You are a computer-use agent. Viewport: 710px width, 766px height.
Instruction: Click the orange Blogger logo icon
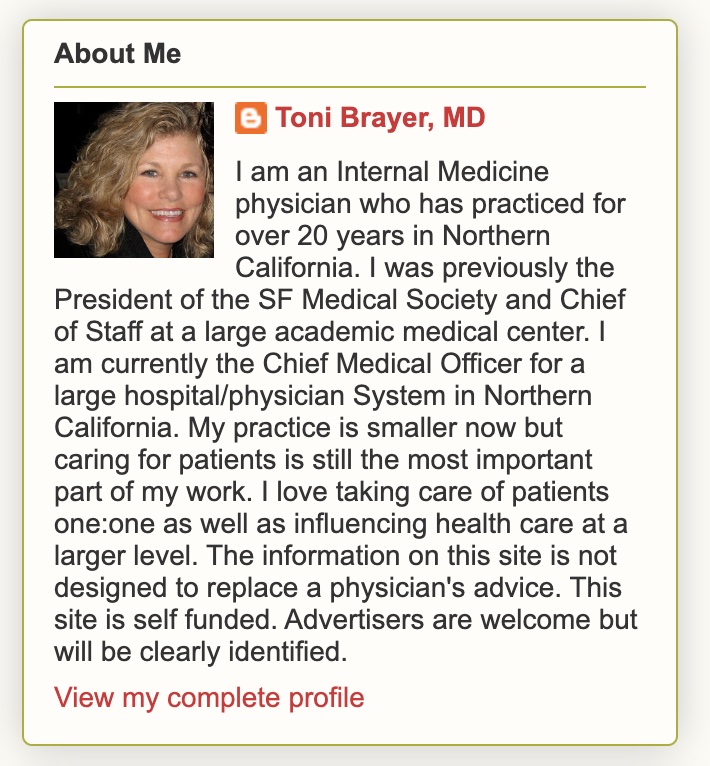coord(251,118)
